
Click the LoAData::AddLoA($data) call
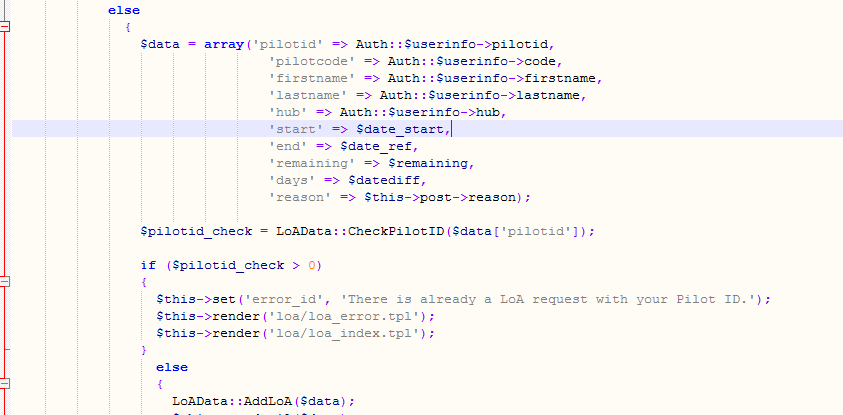pyautogui.click(x=263, y=401)
